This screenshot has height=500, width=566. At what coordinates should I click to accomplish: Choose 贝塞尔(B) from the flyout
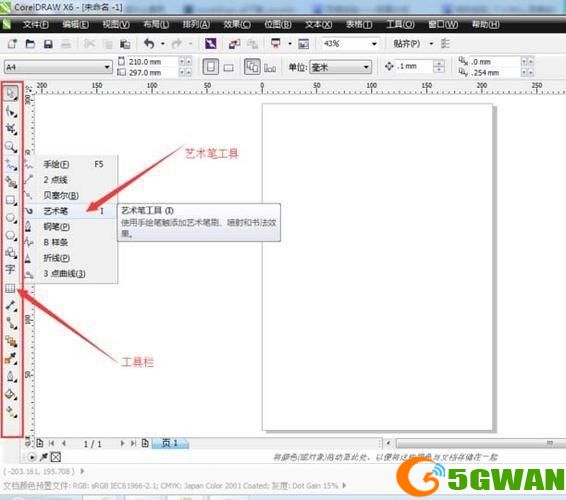[71, 195]
